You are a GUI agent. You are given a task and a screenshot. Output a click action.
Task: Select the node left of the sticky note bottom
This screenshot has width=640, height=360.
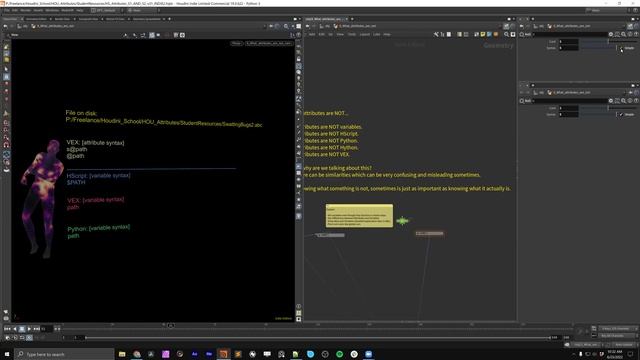coord(330,235)
